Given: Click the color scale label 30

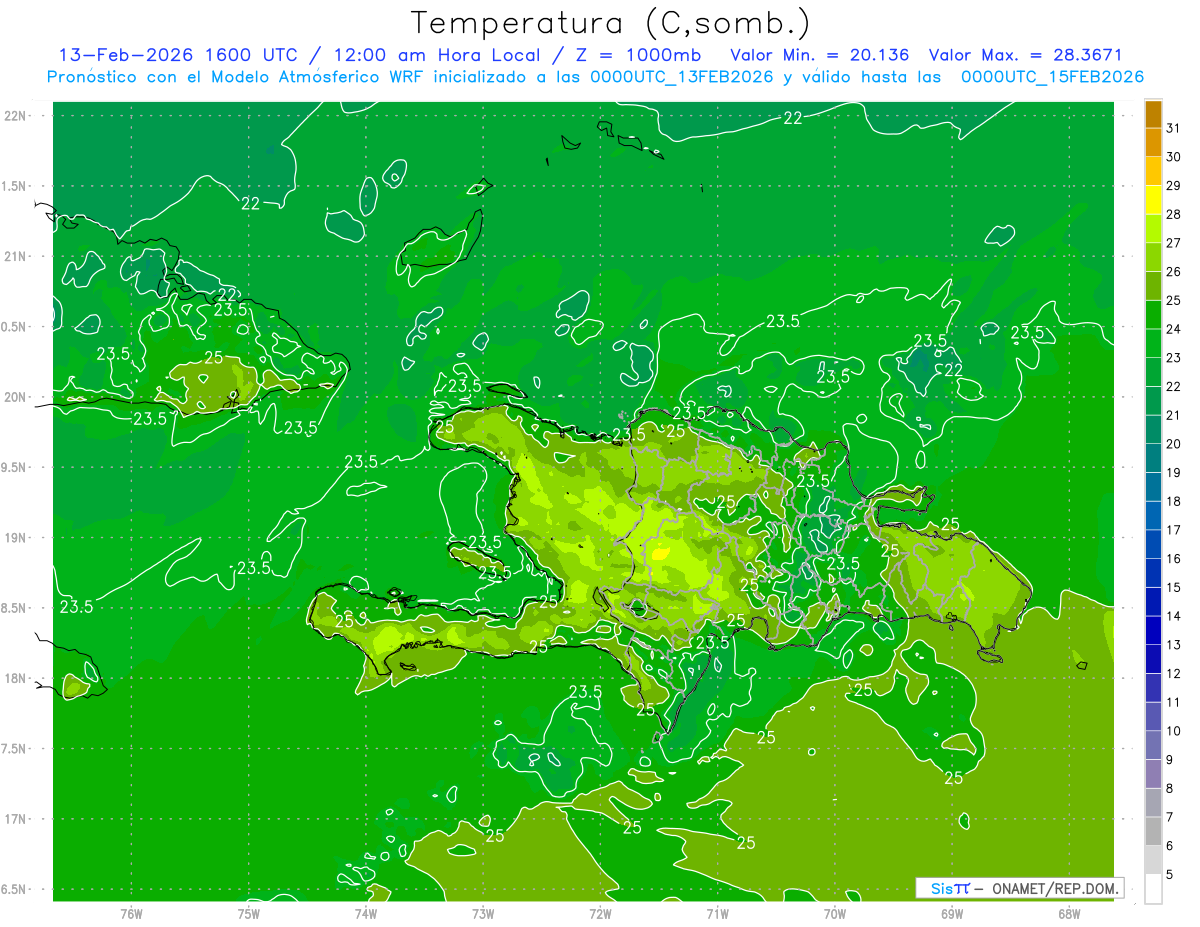Looking at the screenshot, I should pyautogui.click(x=1174, y=157).
